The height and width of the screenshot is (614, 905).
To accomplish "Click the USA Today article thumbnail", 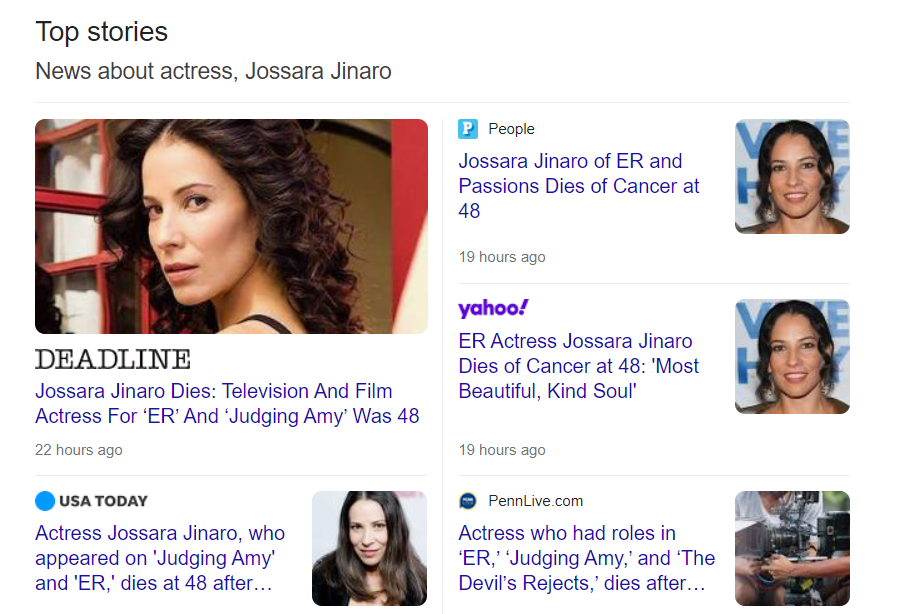I will (x=369, y=548).
